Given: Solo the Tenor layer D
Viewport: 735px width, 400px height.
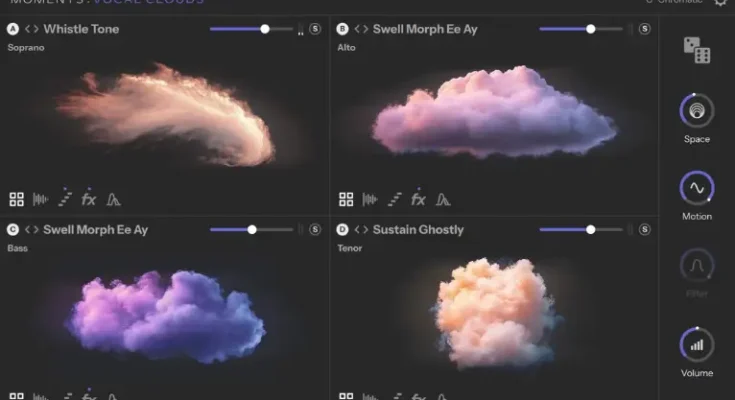Looking at the screenshot, I should pyautogui.click(x=644, y=229).
